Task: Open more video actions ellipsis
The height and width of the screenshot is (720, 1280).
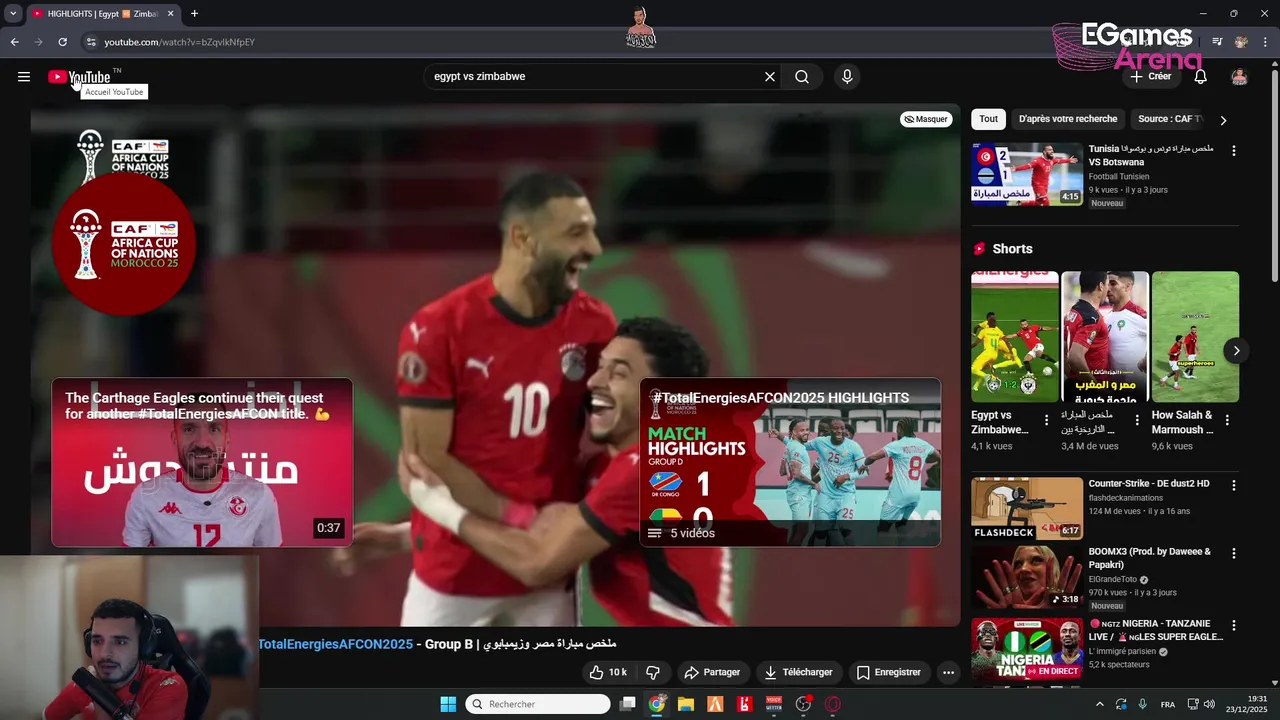Action: tap(948, 672)
